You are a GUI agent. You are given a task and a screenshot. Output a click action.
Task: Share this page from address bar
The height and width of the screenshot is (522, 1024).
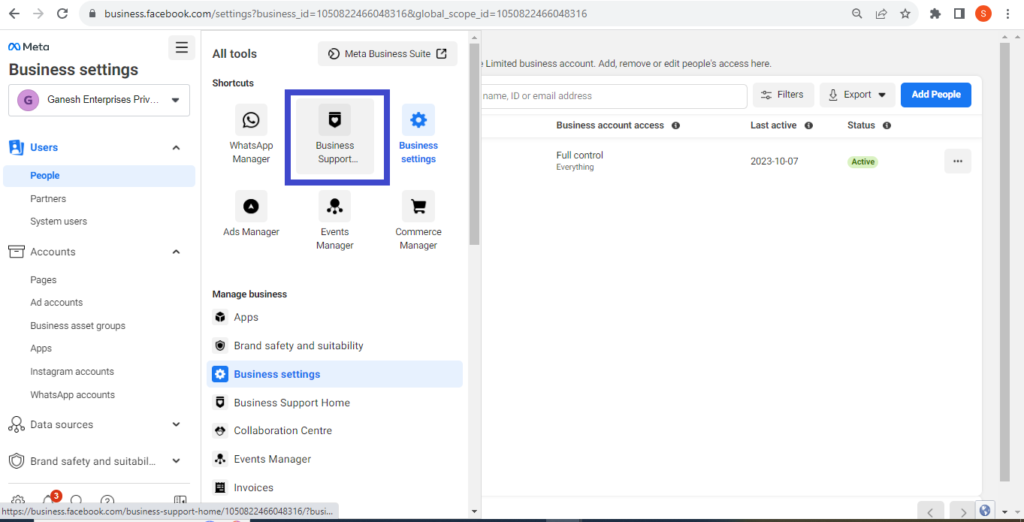click(x=881, y=13)
